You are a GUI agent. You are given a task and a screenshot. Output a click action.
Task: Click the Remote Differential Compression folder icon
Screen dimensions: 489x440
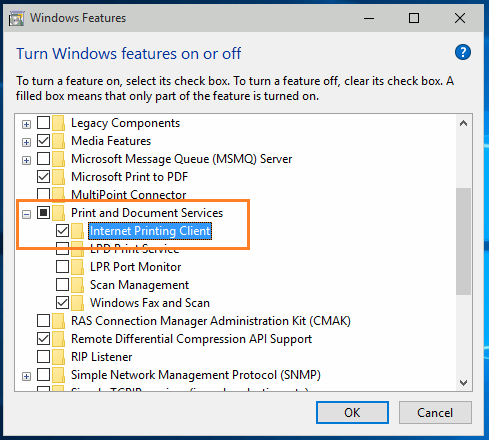(58, 339)
